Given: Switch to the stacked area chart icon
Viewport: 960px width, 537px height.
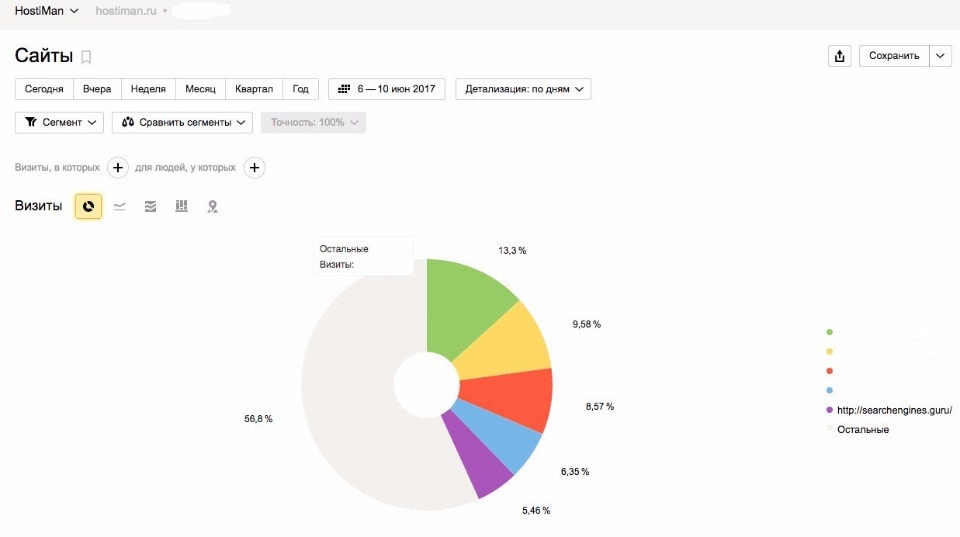Looking at the screenshot, I should (x=150, y=206).
